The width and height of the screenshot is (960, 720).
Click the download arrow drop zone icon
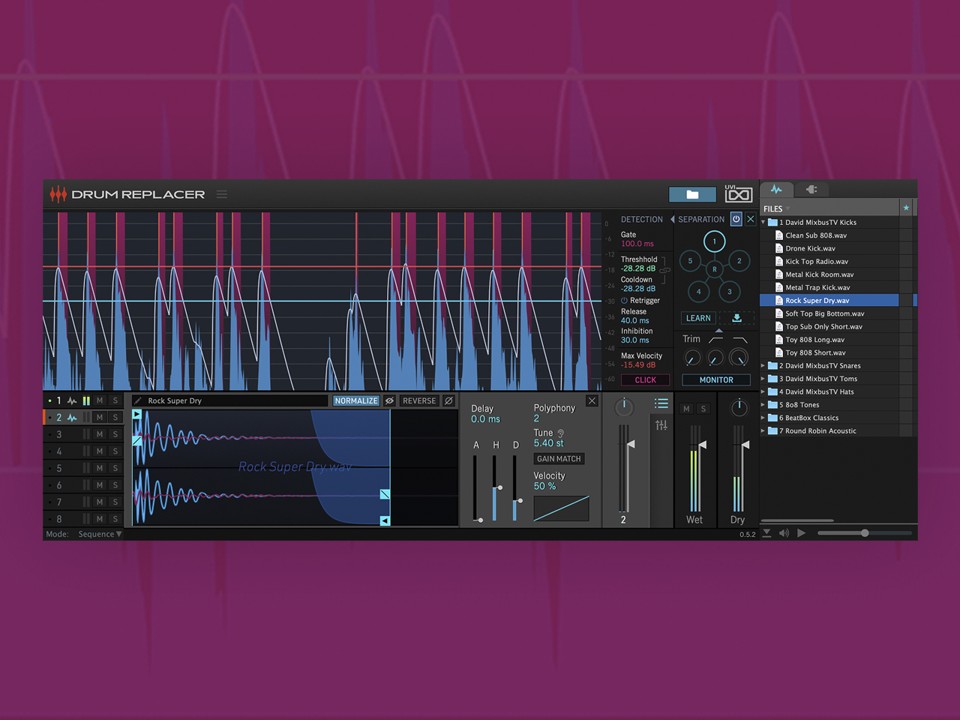737,318
